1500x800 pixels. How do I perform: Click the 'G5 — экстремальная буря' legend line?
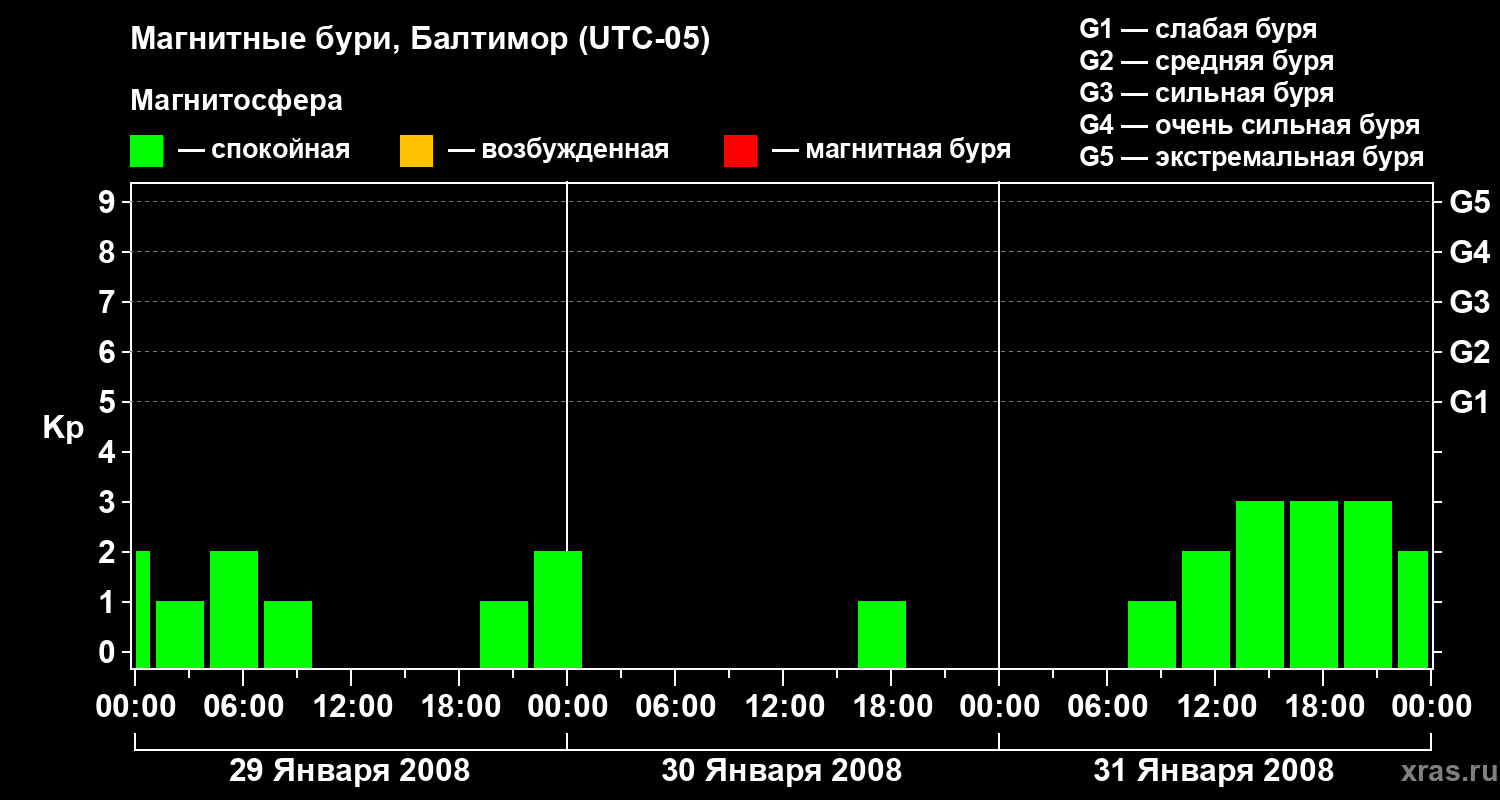pos(1252,157)
